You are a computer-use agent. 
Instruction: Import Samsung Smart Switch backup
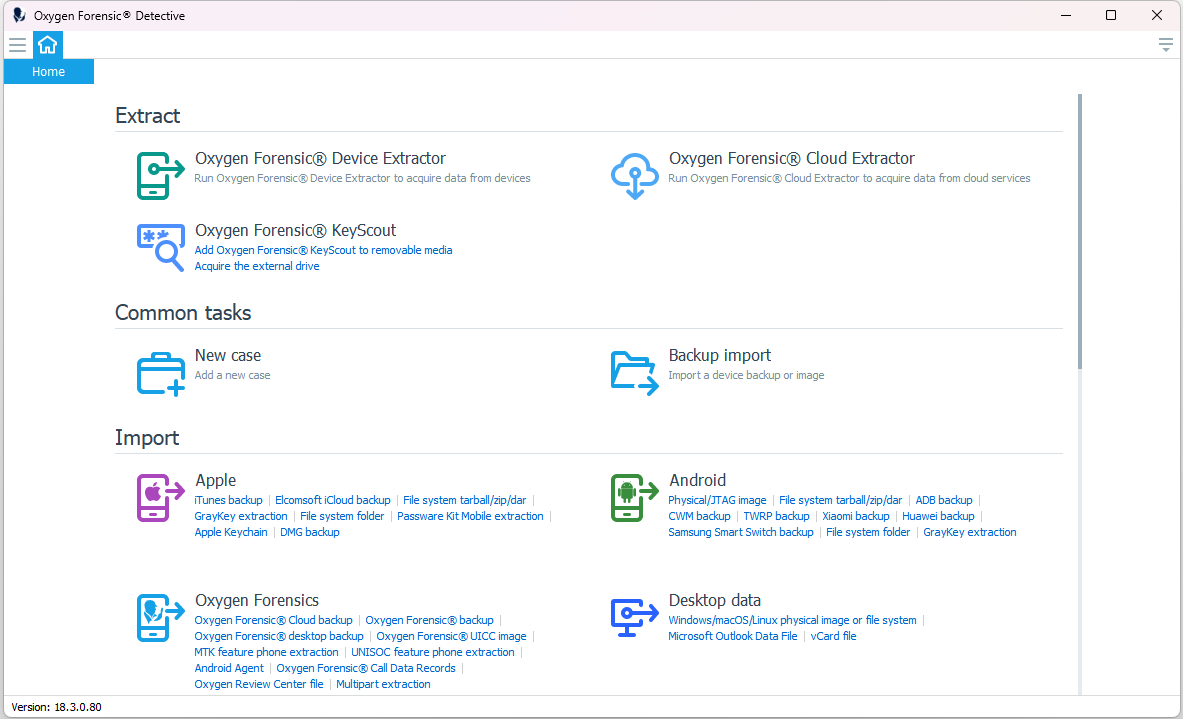click(741, 532)
